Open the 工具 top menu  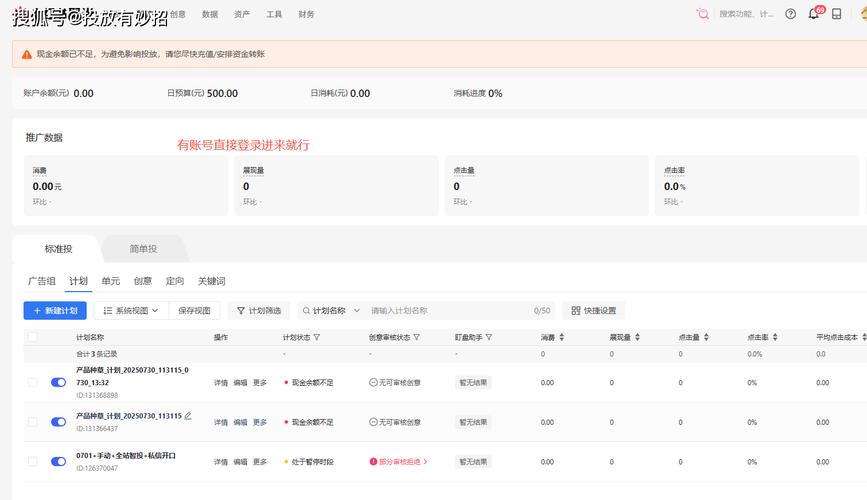pyautogui.click(x=274, y=14)
